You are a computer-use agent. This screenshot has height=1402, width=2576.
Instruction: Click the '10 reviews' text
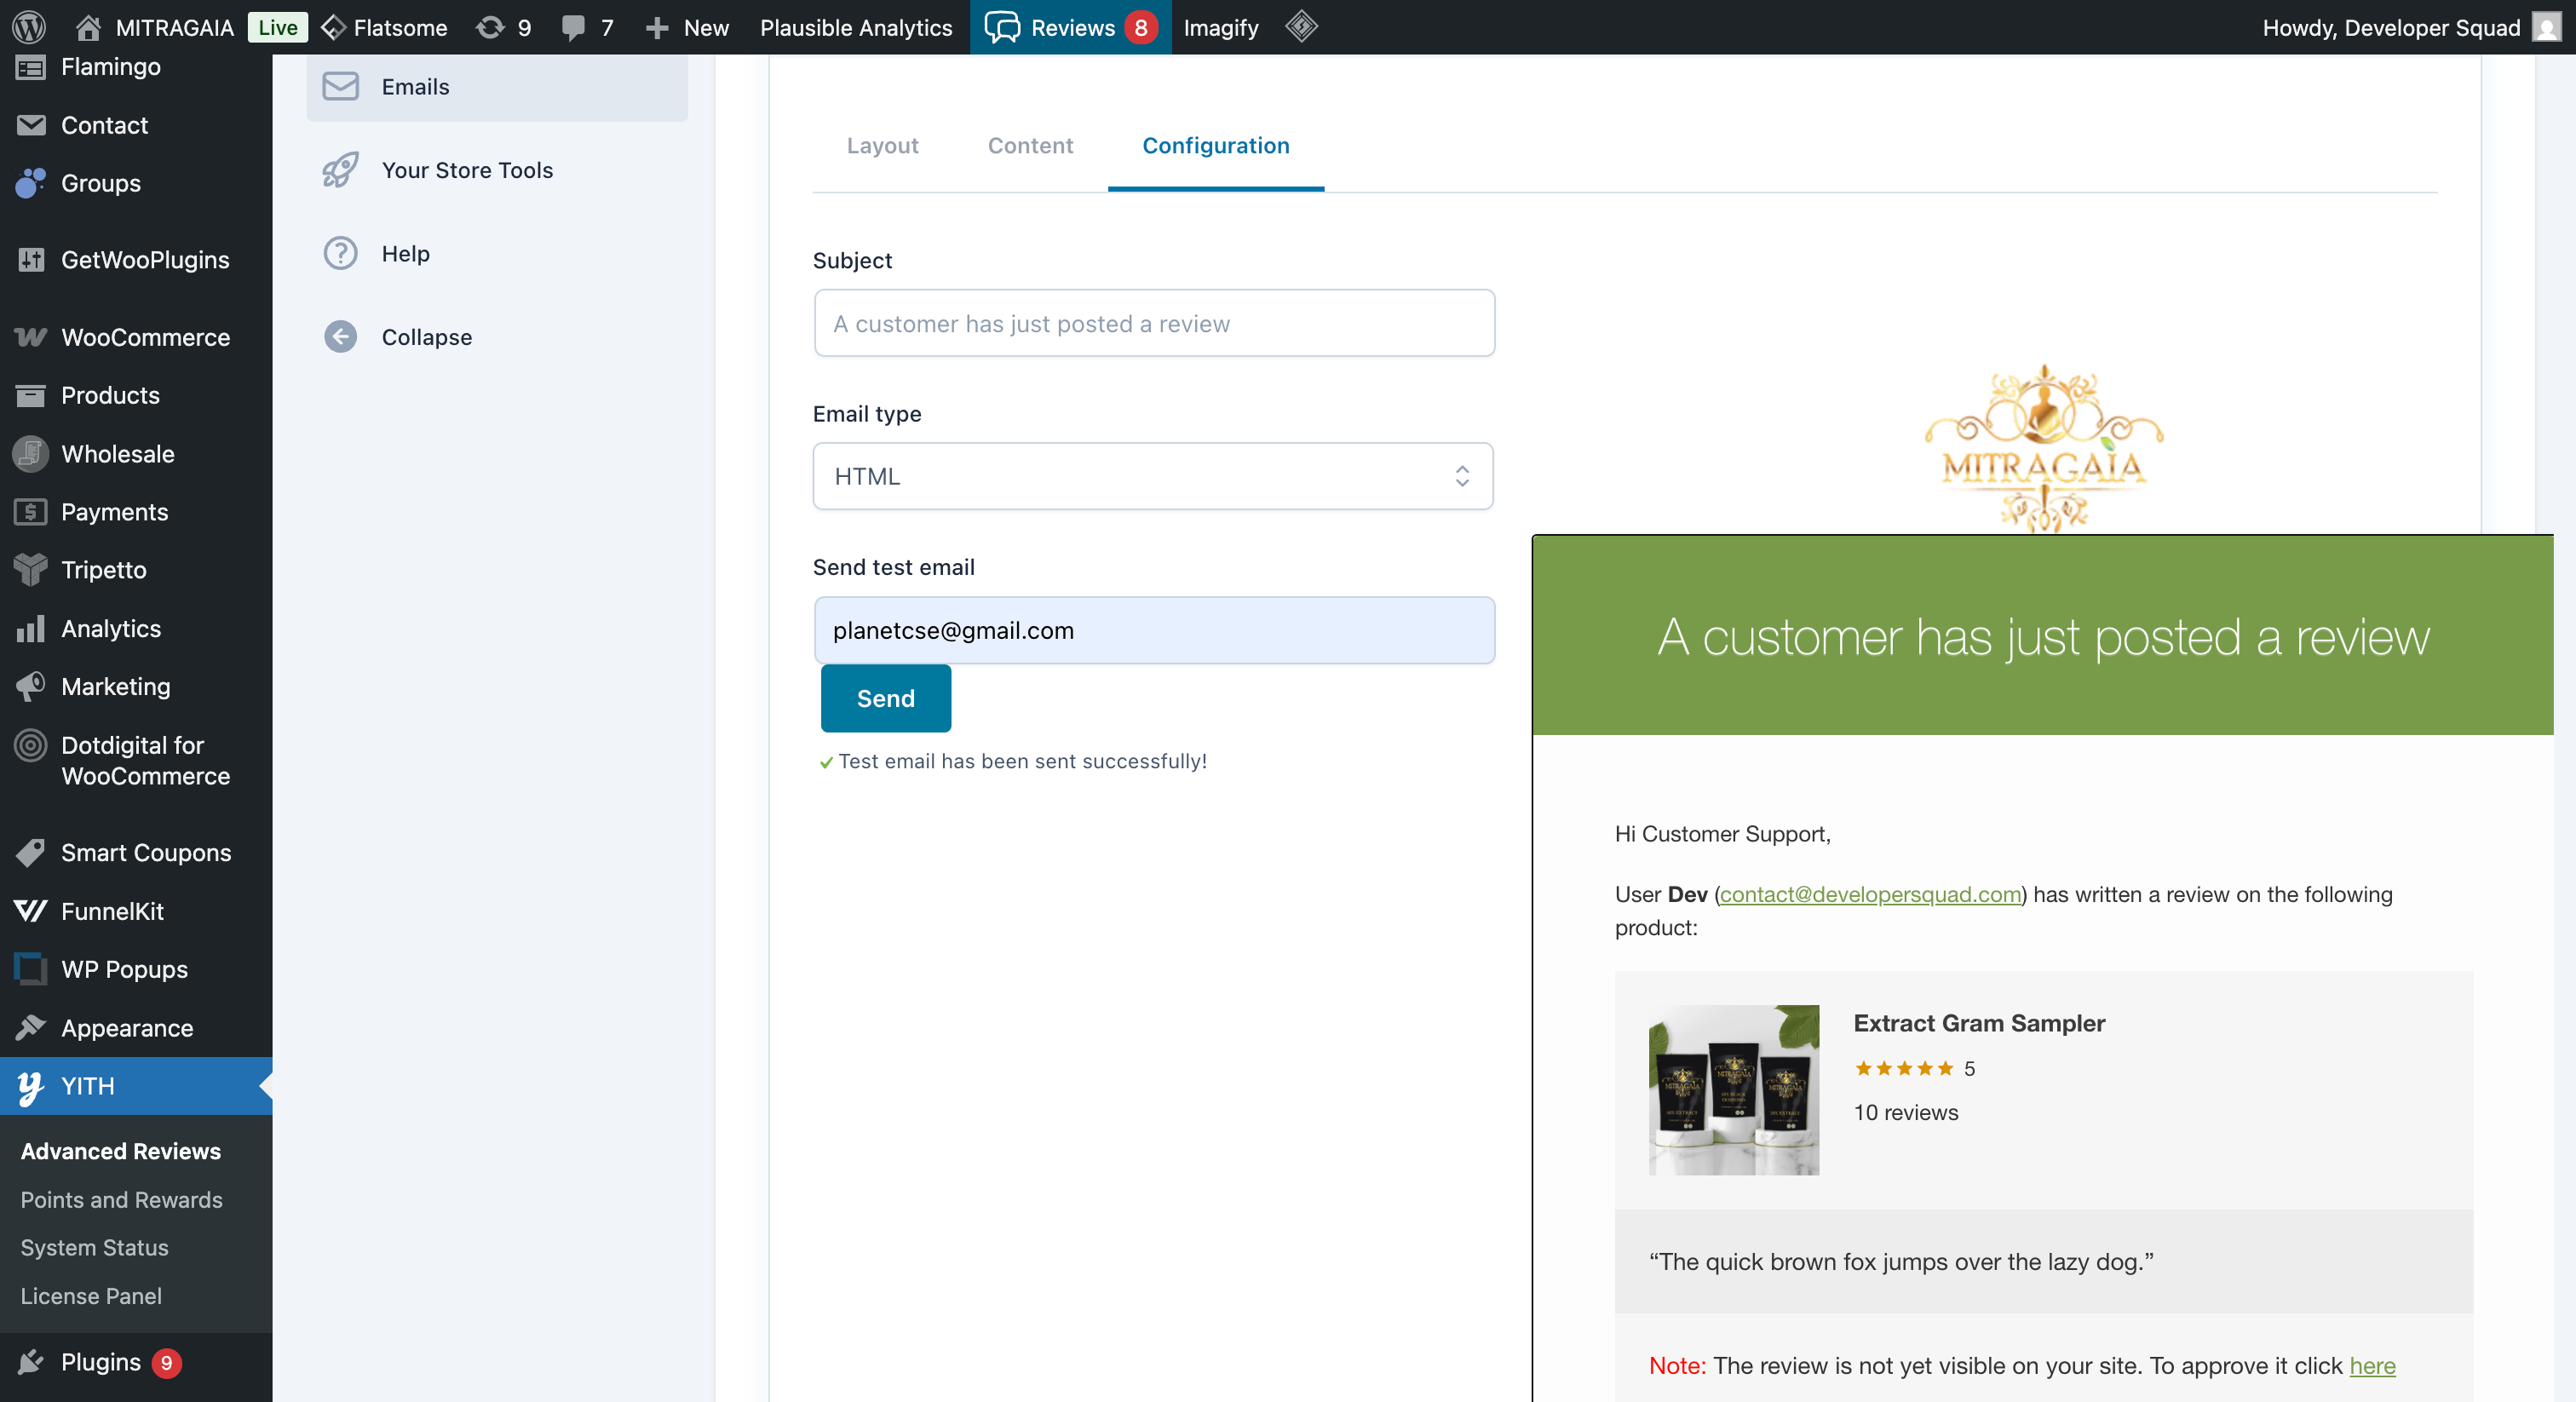(1906, 1112)
